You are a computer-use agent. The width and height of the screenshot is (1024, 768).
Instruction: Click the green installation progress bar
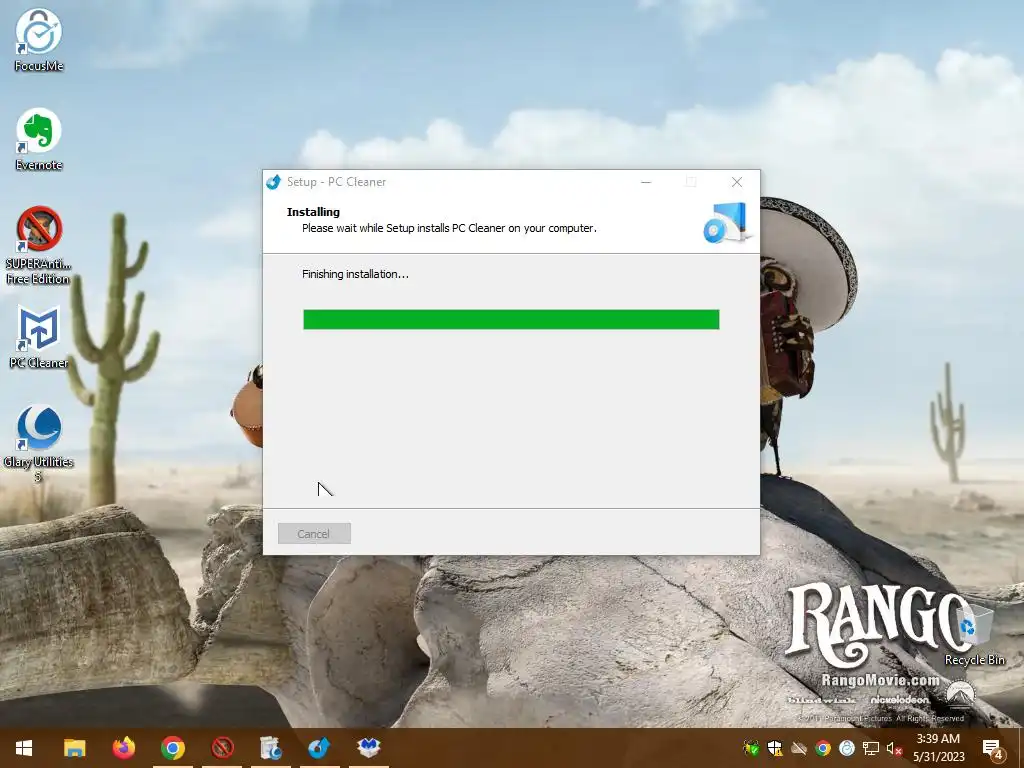[x=511, y=319]
